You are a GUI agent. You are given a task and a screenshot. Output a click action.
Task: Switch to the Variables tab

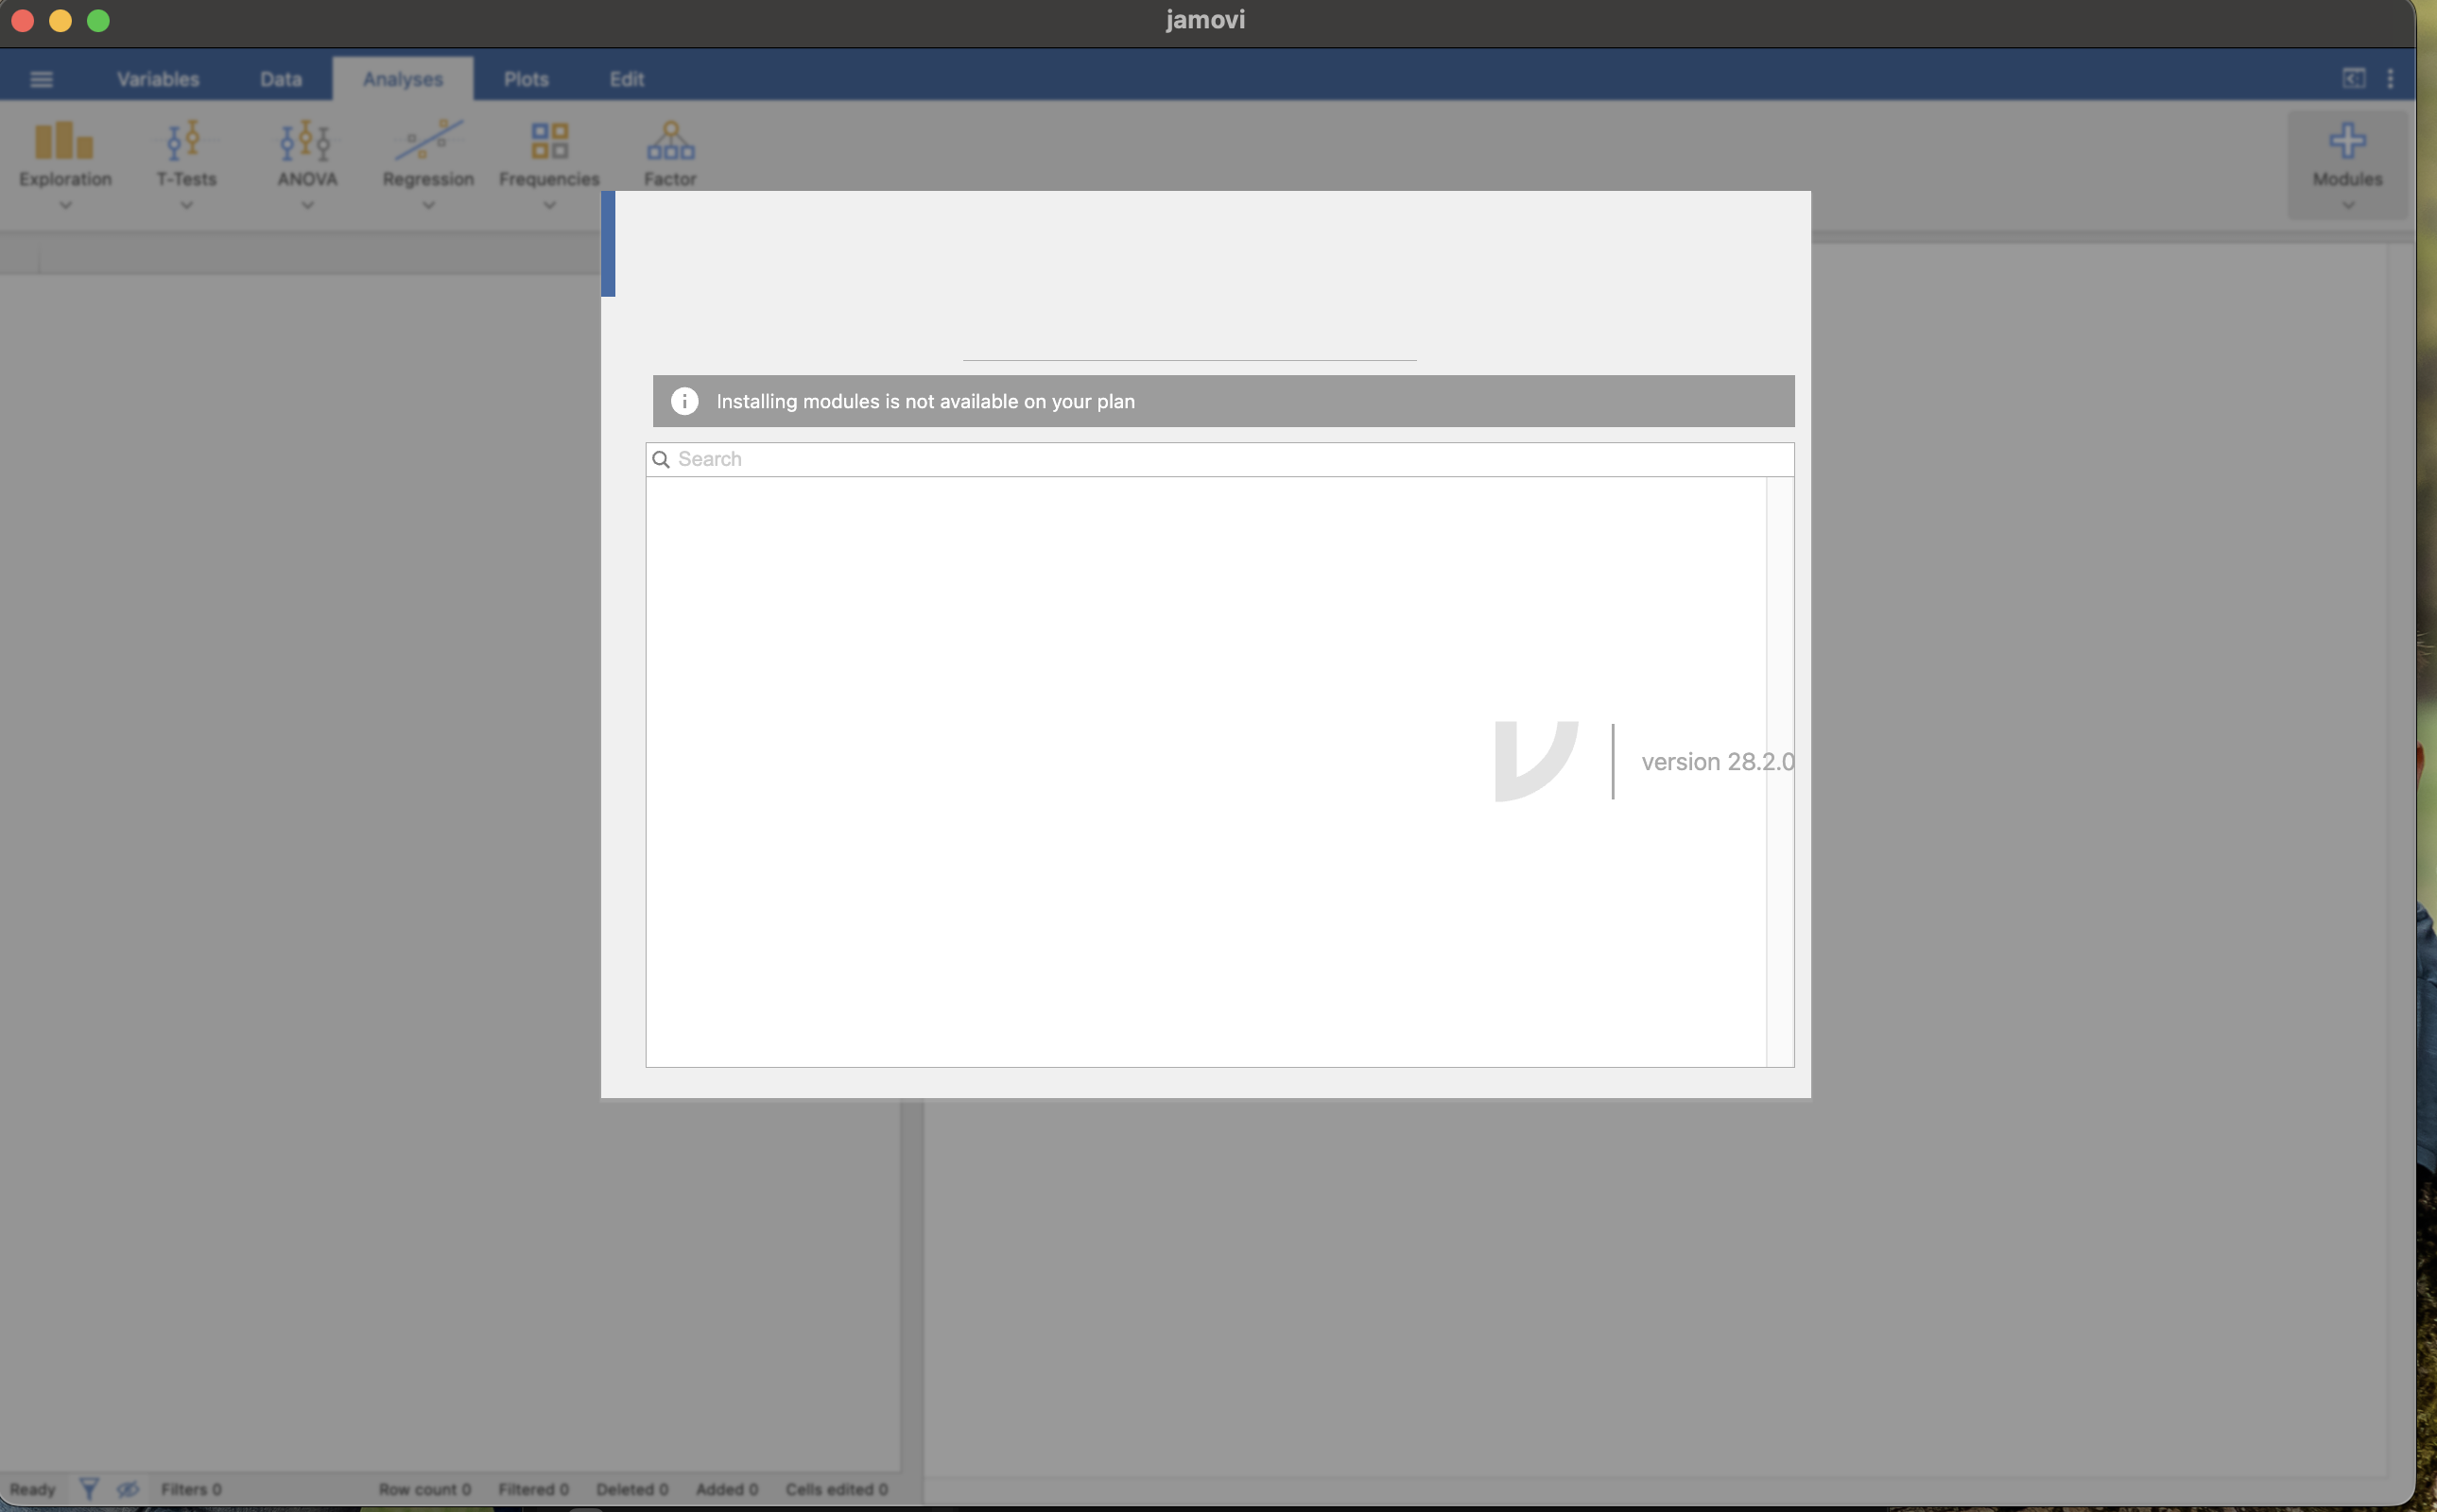[x=158, y=79]
